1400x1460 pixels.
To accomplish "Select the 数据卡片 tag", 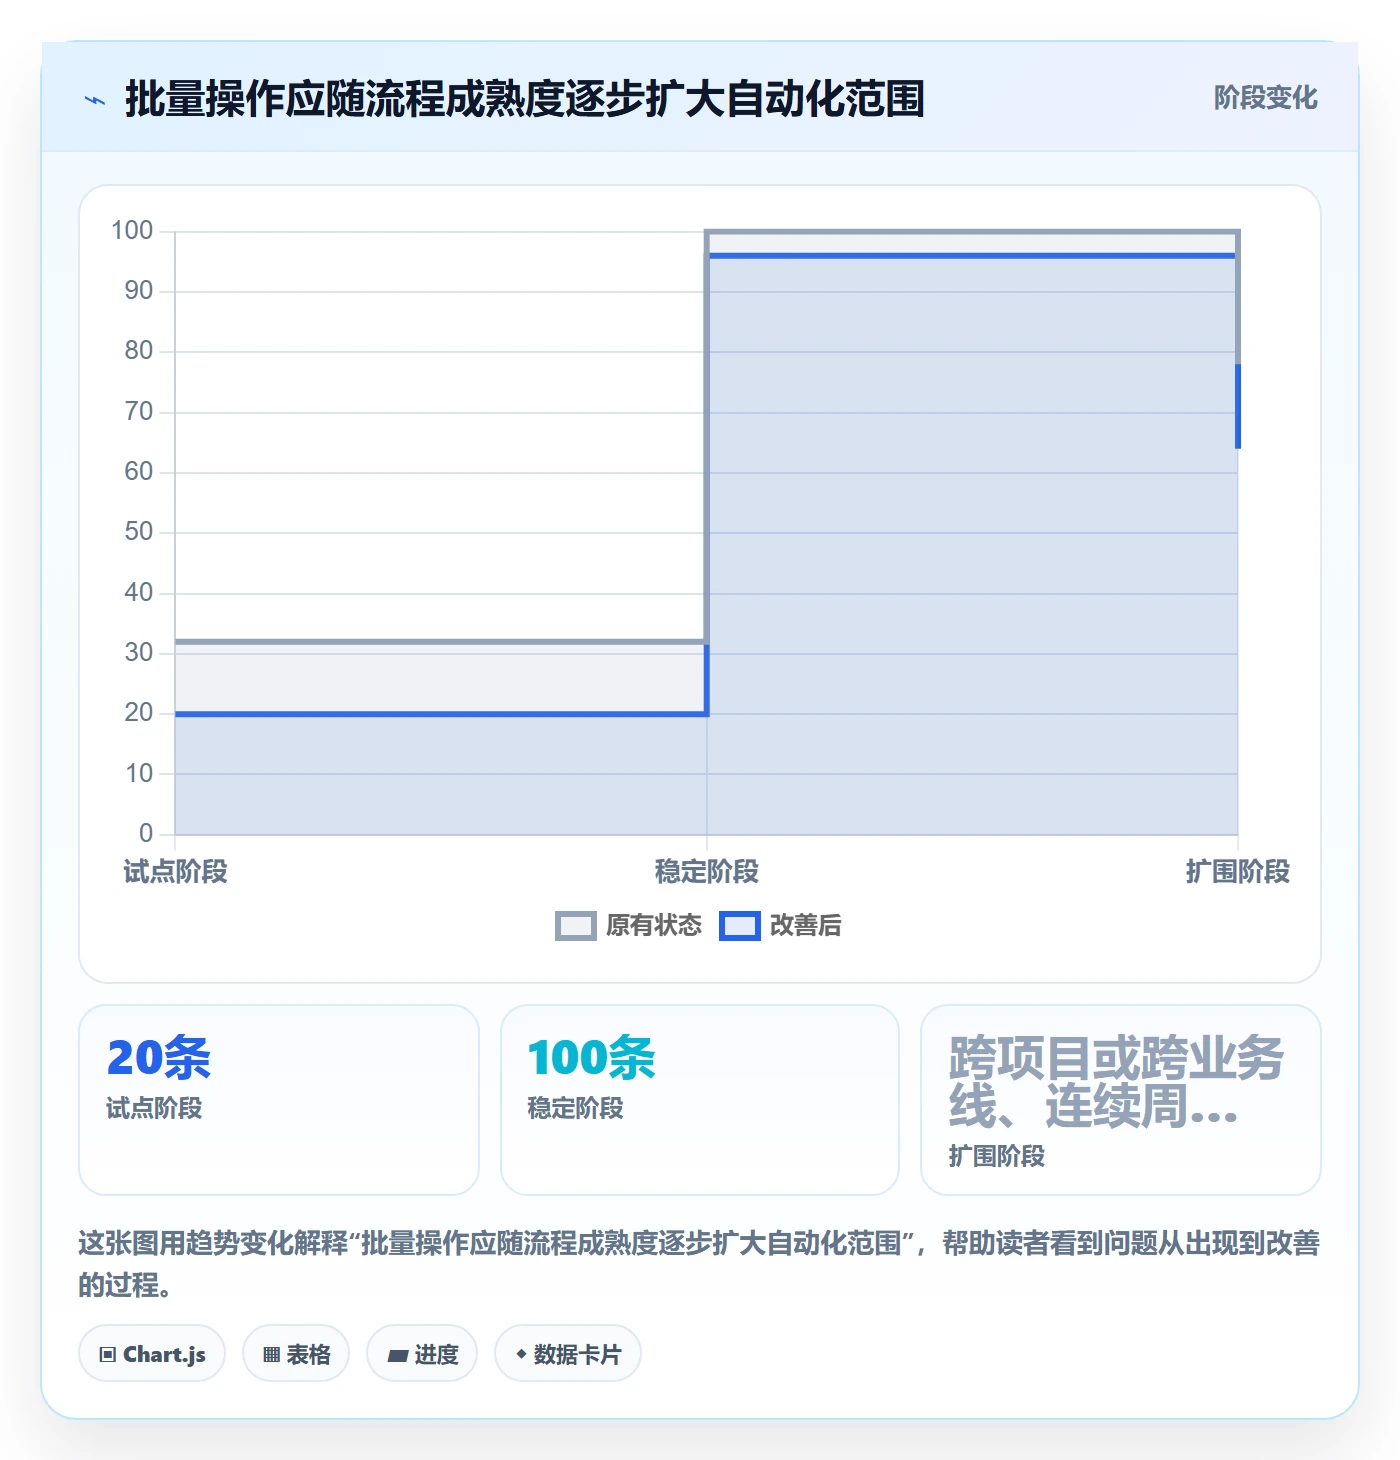I will pos(568,1354).
